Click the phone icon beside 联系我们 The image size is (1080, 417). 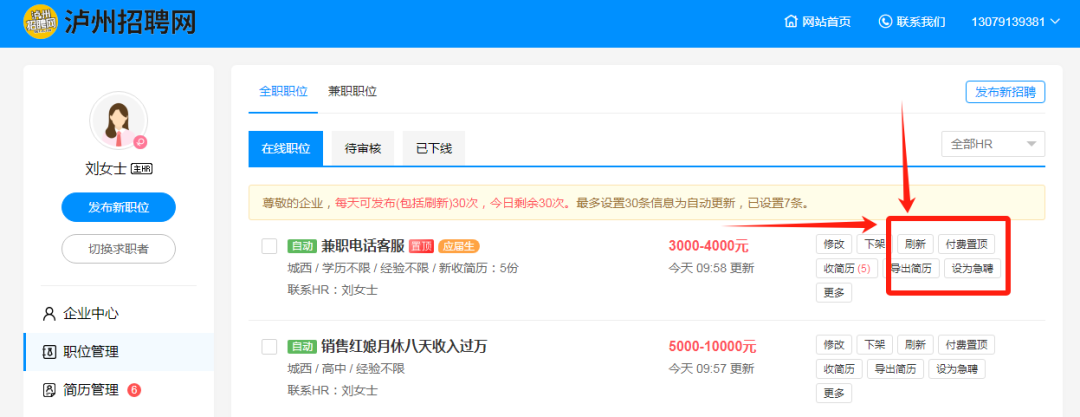click(885, 21)
